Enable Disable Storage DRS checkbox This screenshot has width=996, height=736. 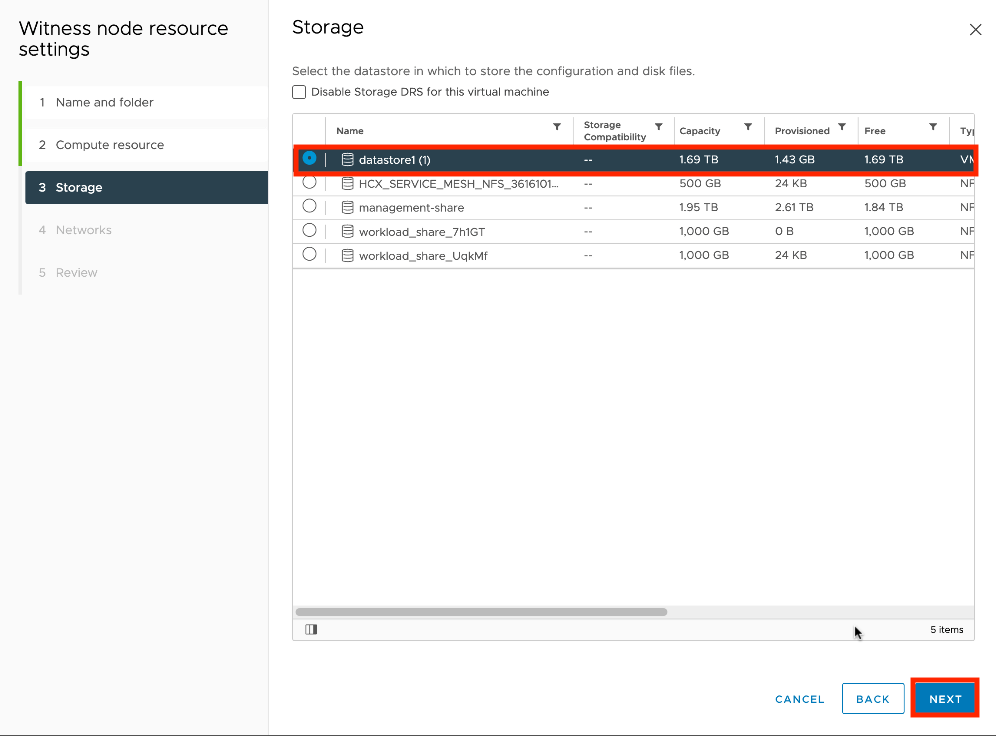click(x=299, y=92)
